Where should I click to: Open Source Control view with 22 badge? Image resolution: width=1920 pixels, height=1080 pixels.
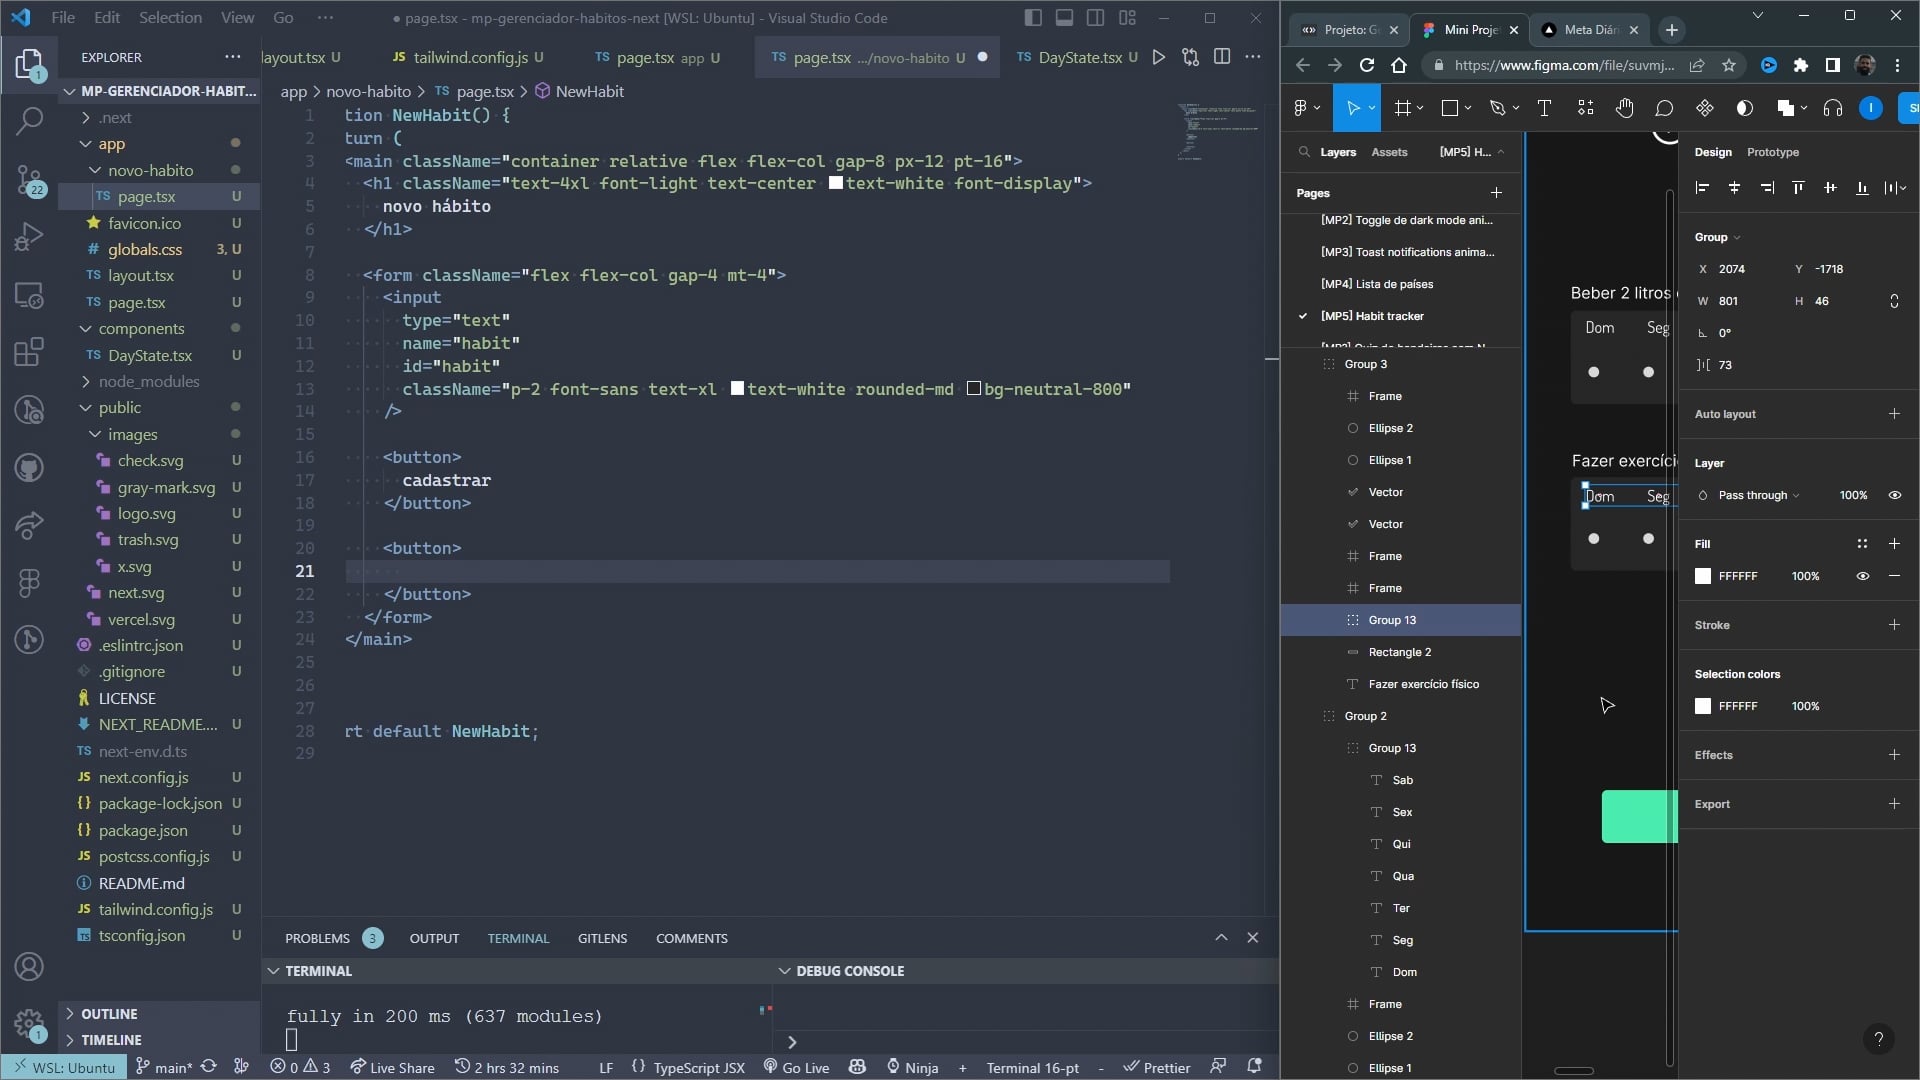point(29,180)
